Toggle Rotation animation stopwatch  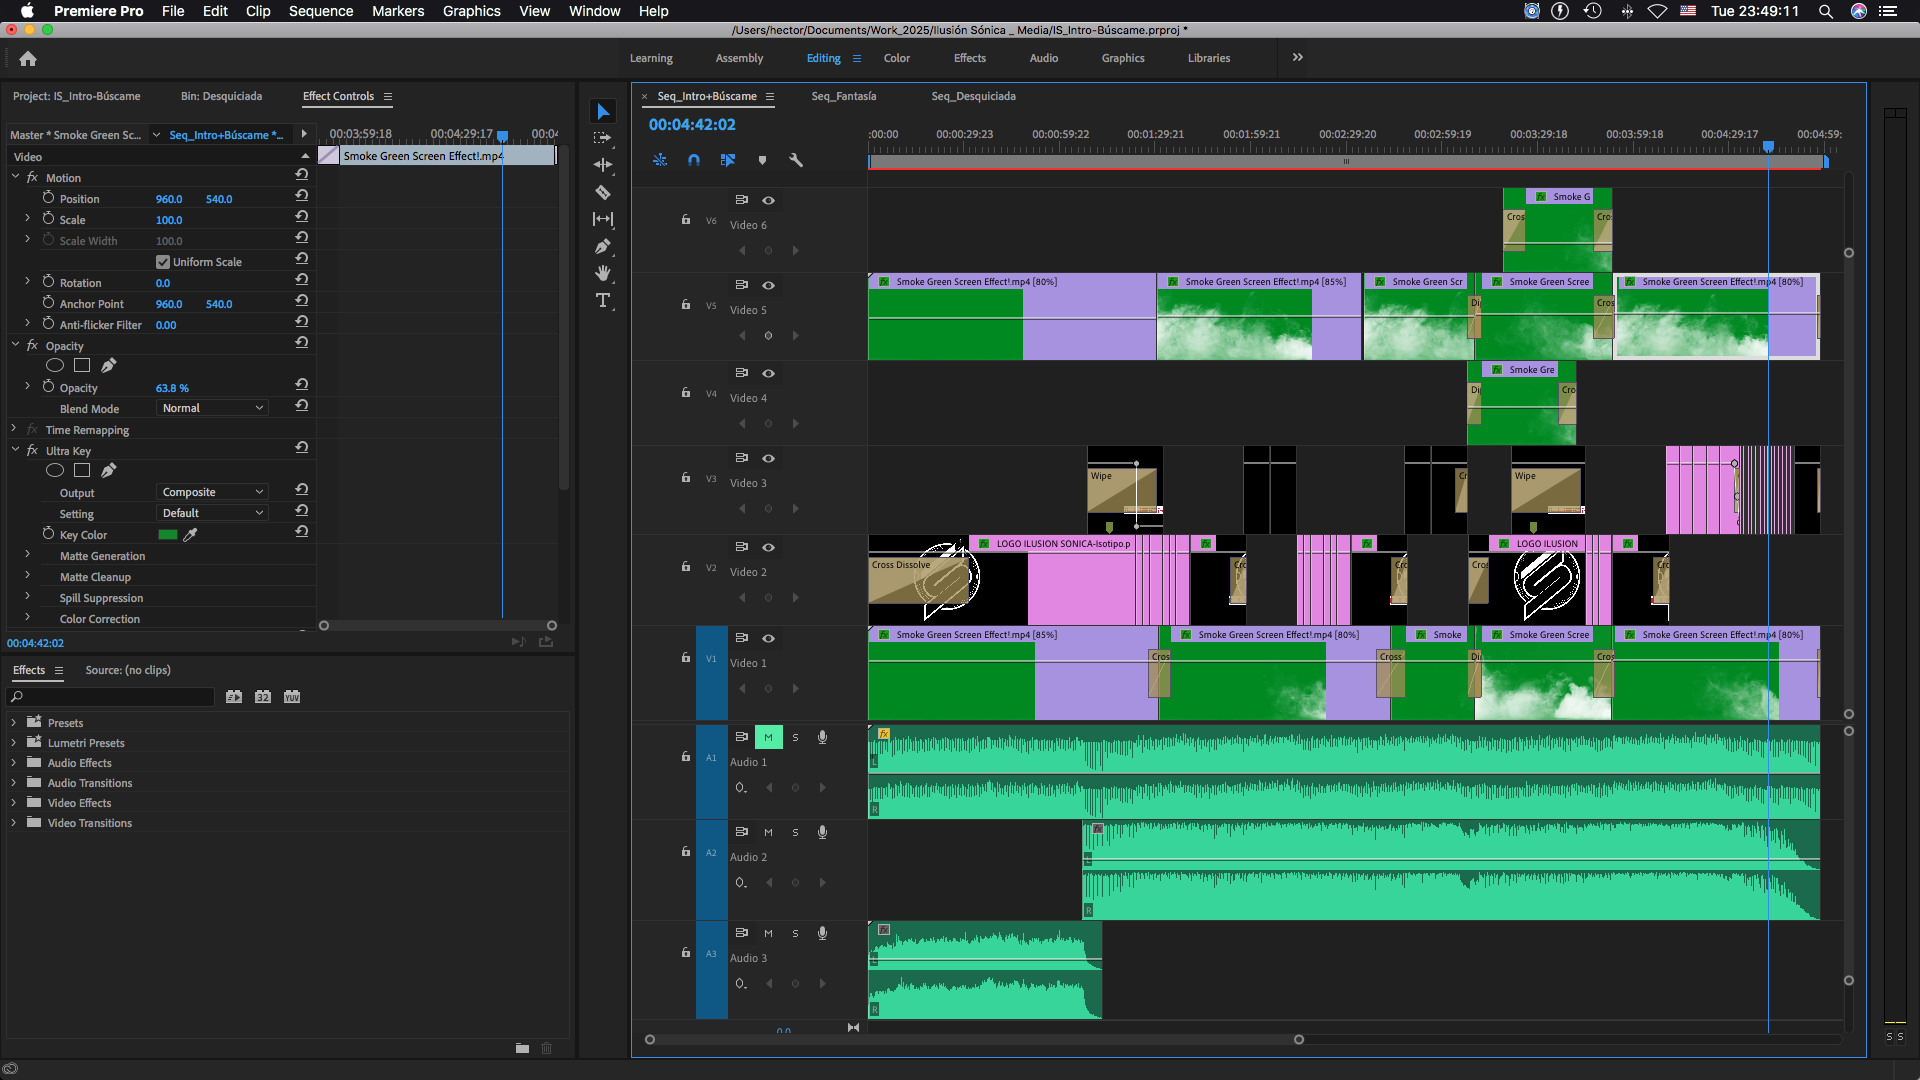(48, 282)
